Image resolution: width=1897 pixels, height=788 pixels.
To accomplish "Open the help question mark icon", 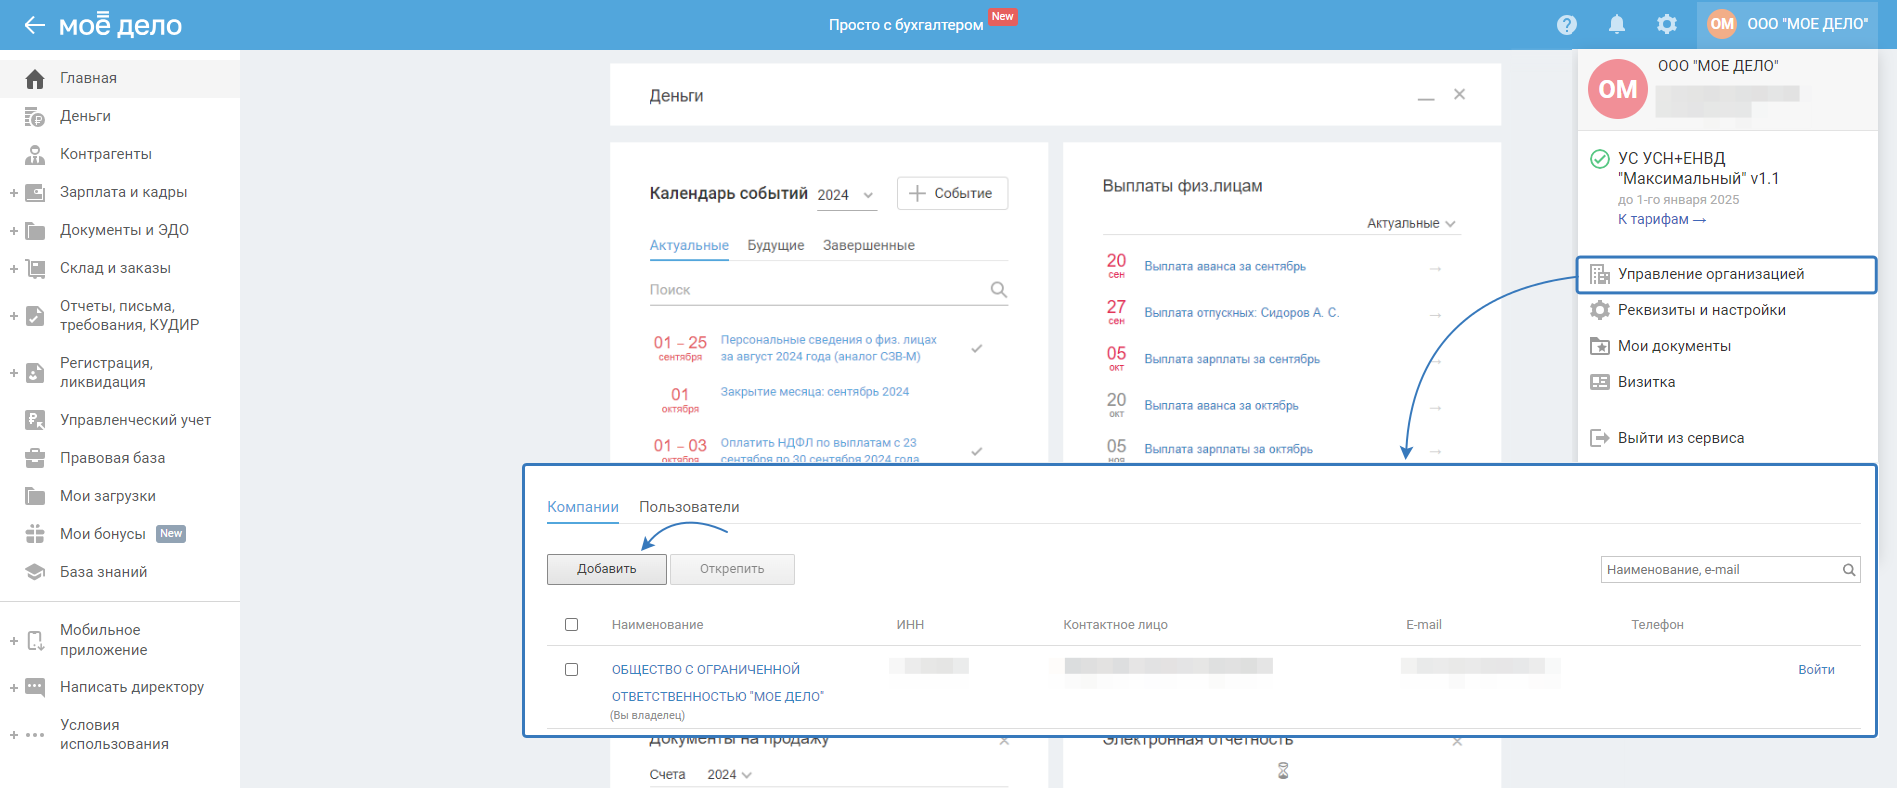I will pyautogui.click(x=1567, y=25).
